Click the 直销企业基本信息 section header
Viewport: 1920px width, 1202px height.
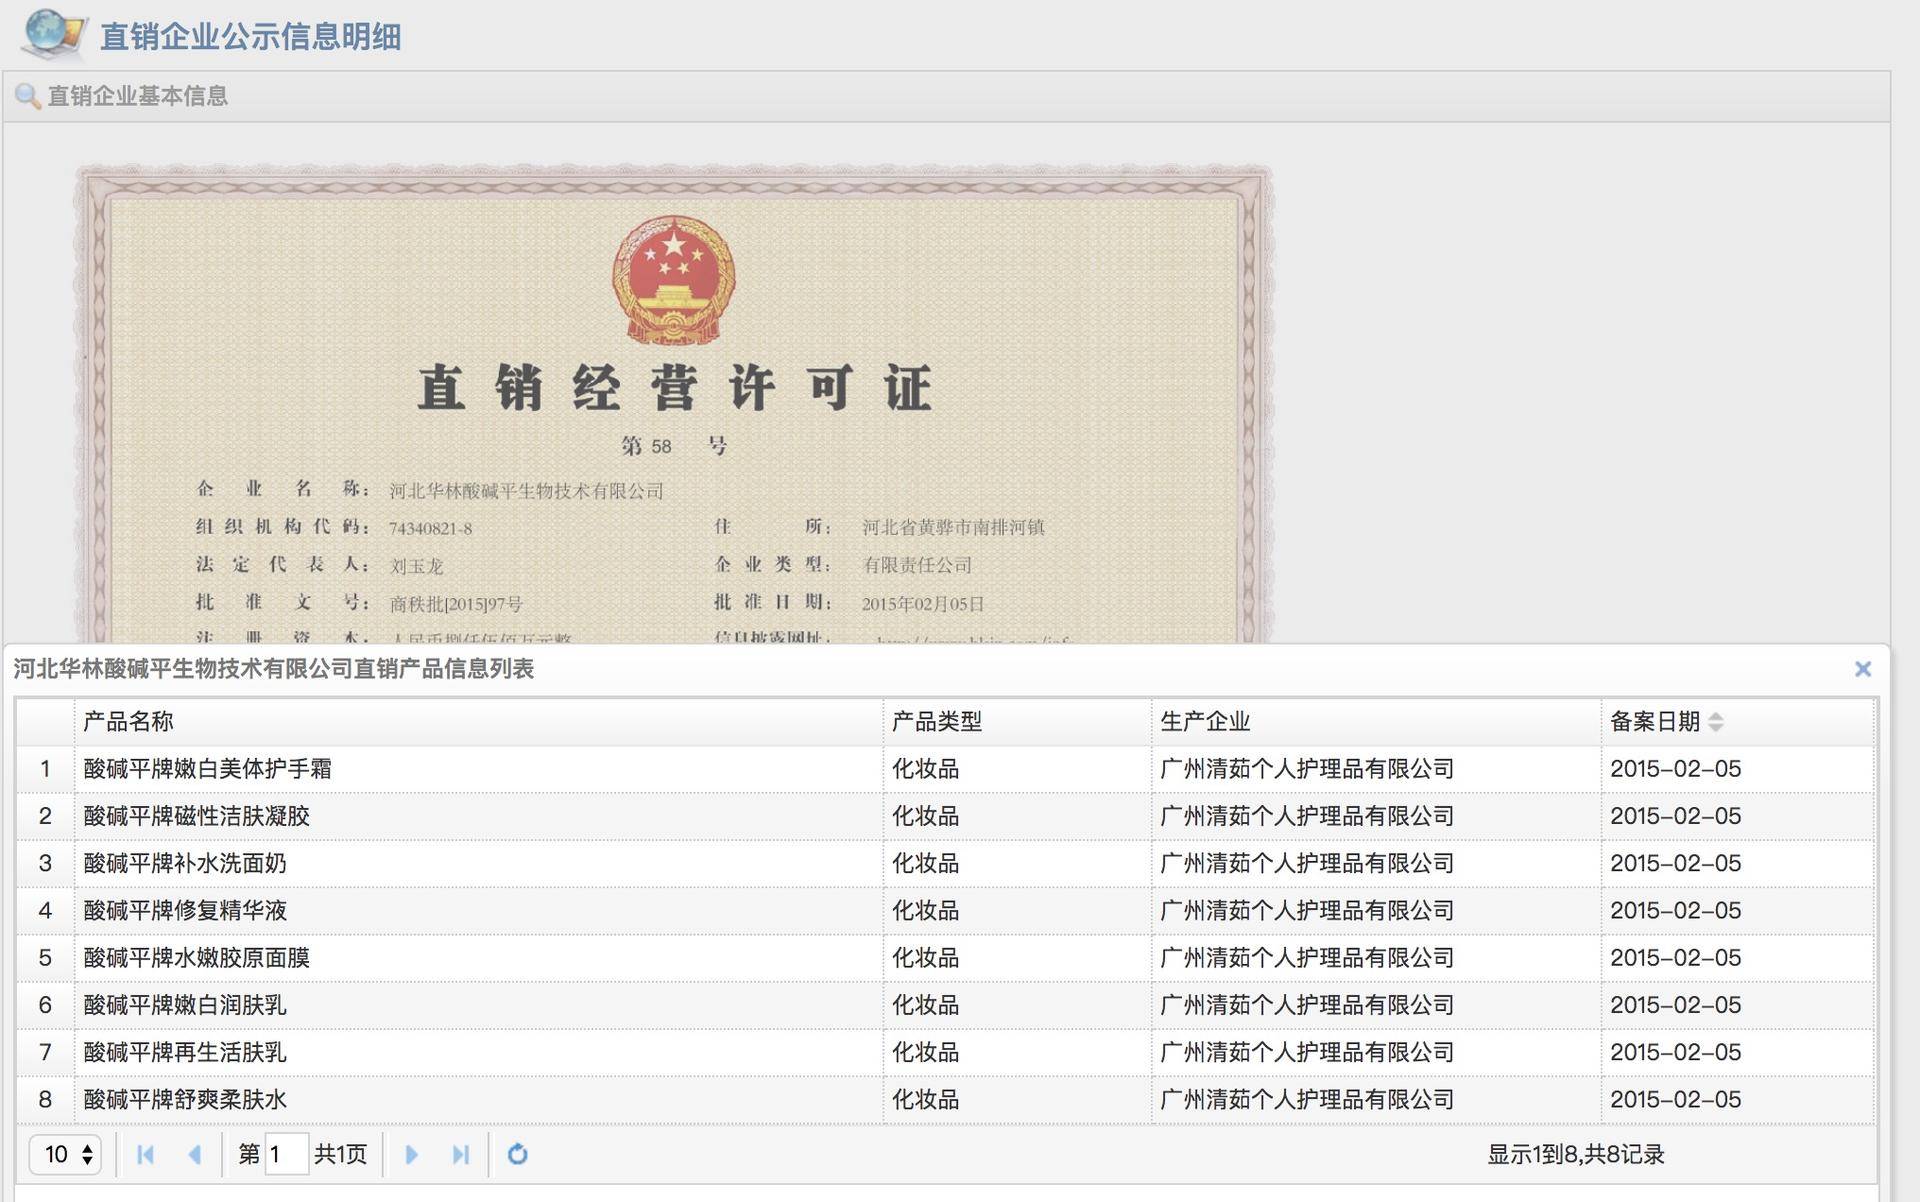tap(138, 97)
